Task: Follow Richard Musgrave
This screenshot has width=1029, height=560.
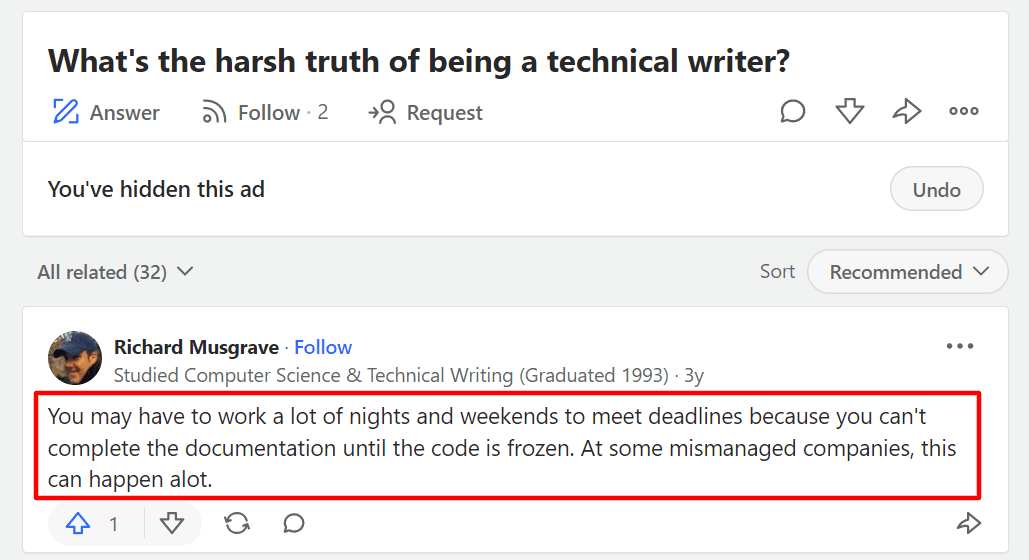Action: (x=323, y=347)
